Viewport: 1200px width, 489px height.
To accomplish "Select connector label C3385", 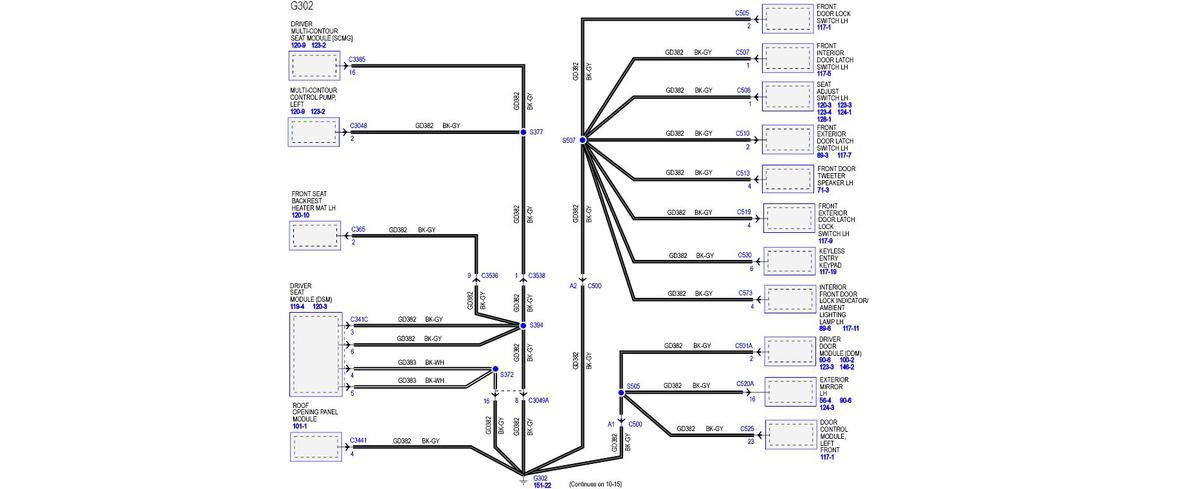I will coord(357,60).
